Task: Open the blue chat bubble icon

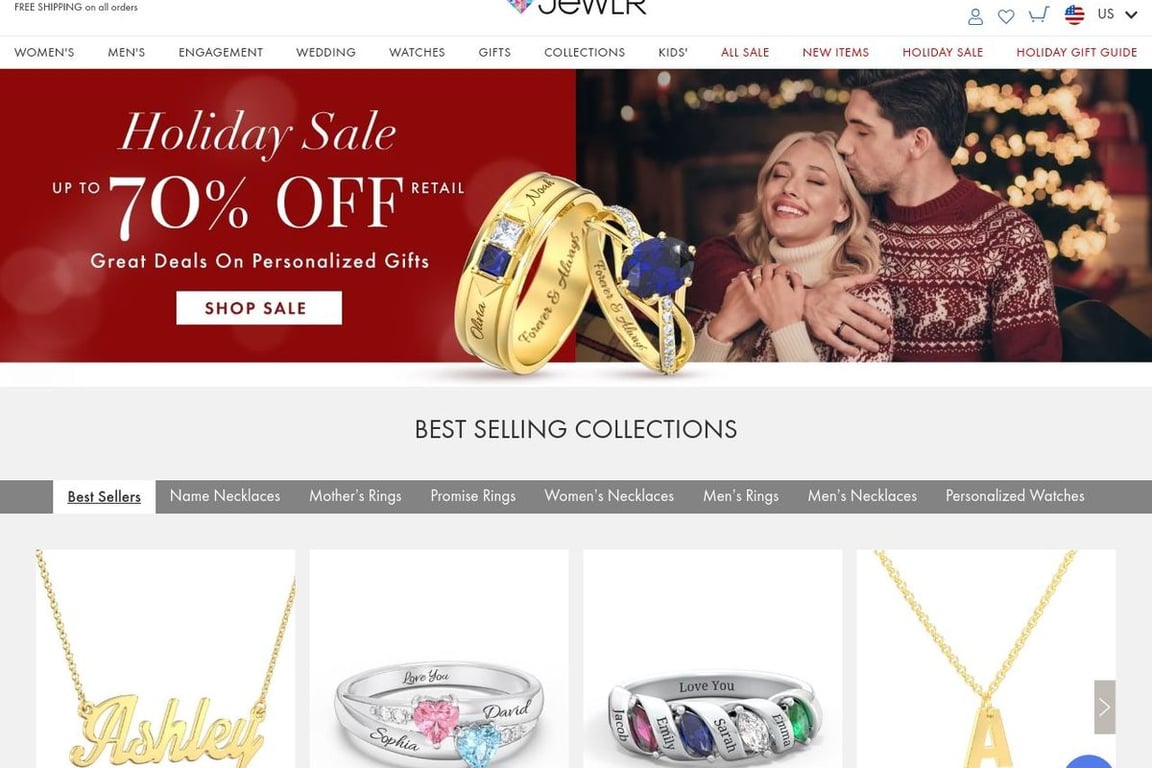Action: [1089, 761]
